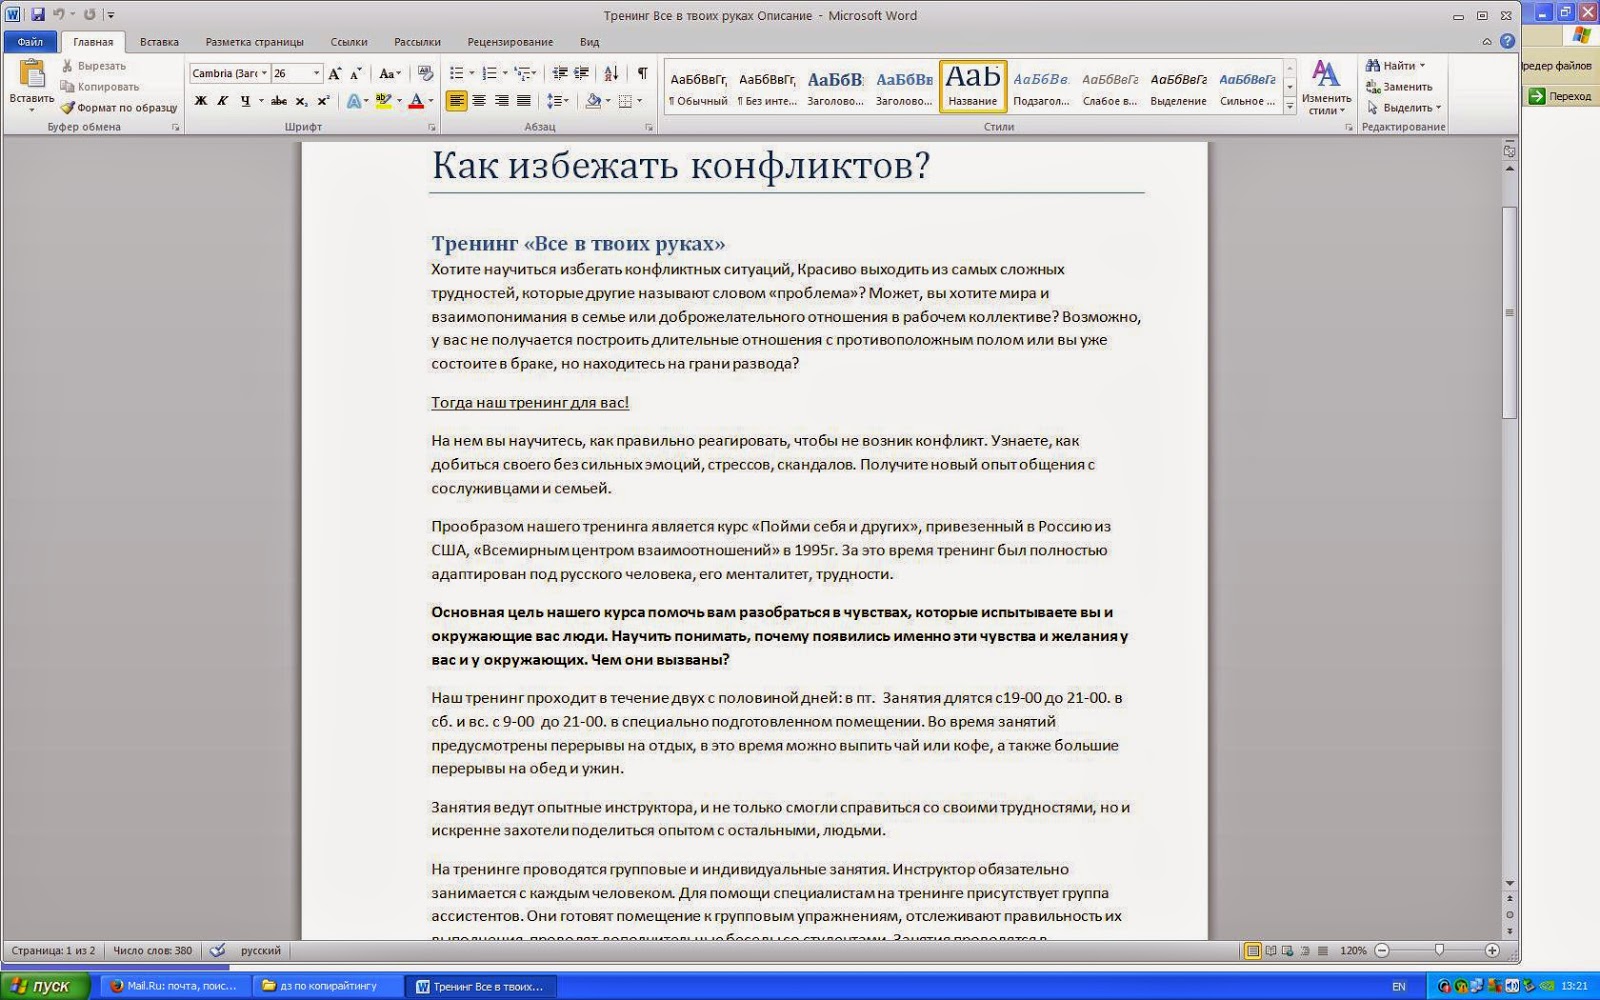Image resolution: width=1600 pixels, height=1000 pixels.
Task: Open text effects tool
Action: point(353,101)
